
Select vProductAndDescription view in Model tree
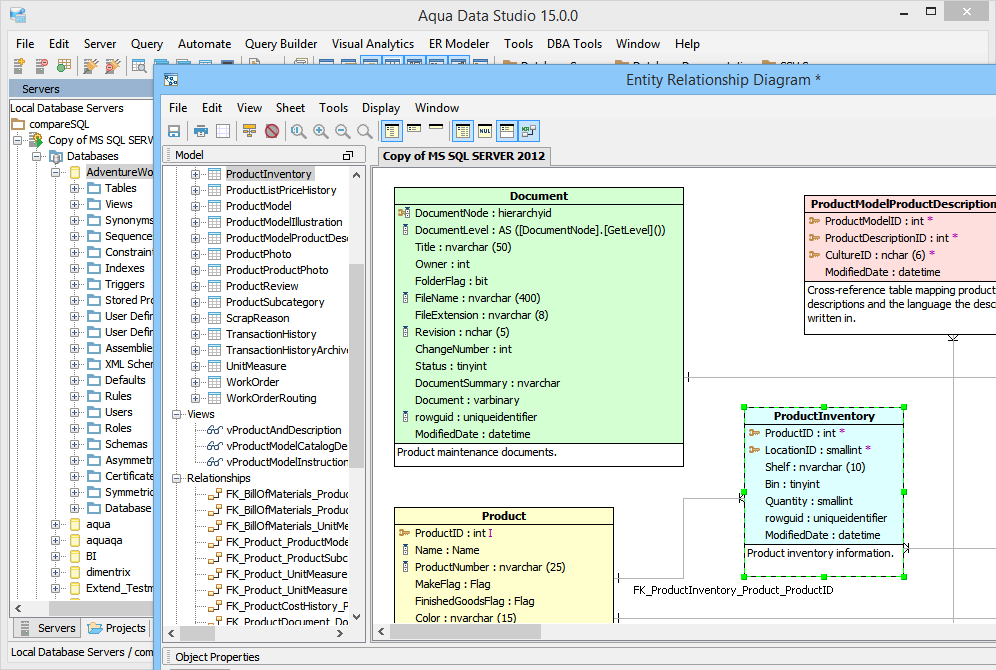click(283, 430)
